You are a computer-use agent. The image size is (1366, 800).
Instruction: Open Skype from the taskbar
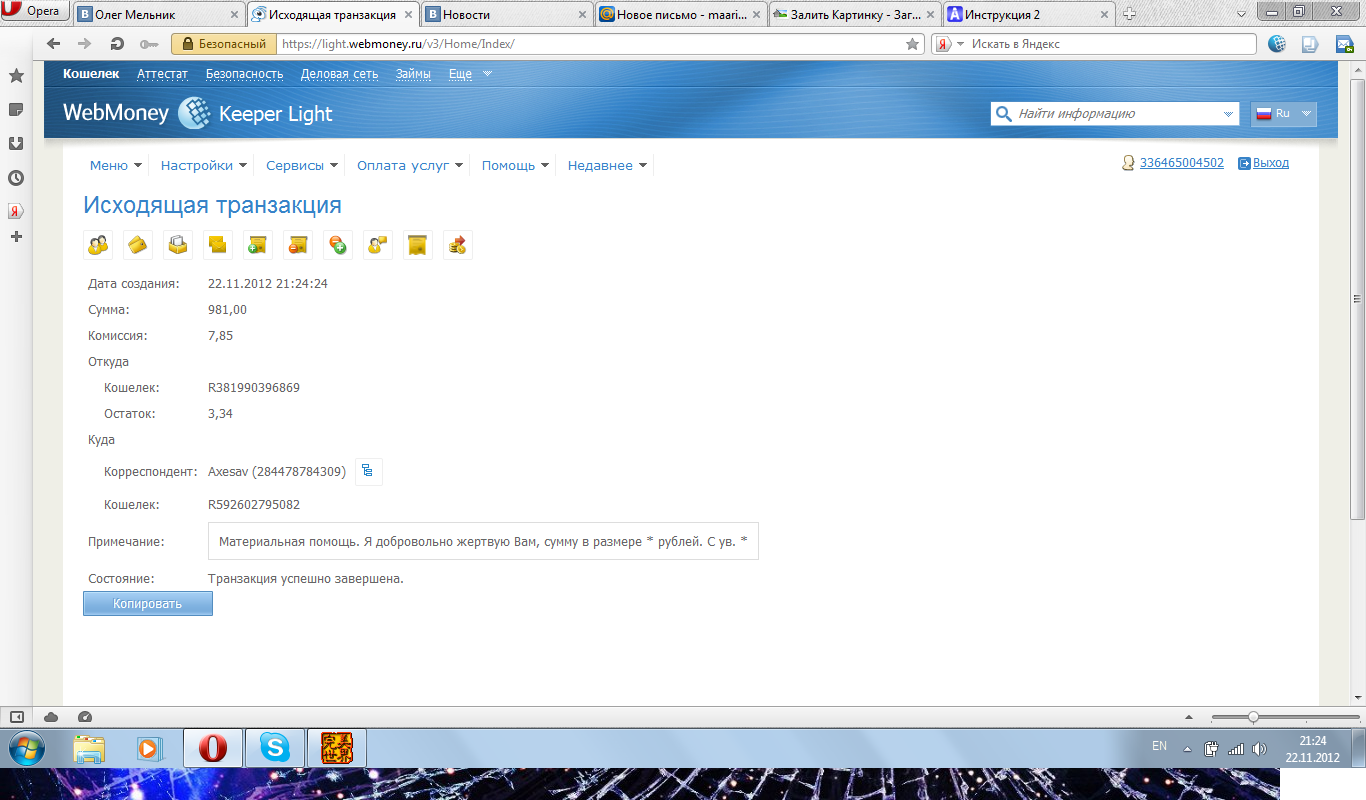(275, 748)
